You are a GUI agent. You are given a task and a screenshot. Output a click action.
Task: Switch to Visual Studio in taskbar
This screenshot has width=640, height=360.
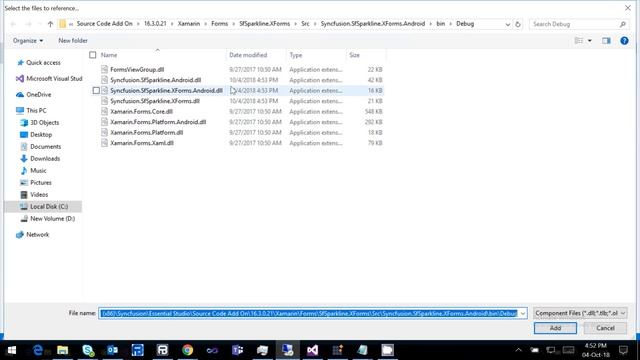click(x=312, y=350)
